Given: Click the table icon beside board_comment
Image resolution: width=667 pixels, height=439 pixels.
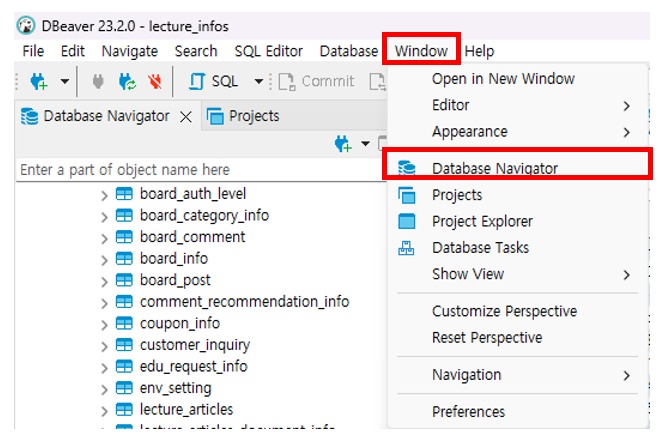Looking at the screenshot, I should (x=124, y=237).
